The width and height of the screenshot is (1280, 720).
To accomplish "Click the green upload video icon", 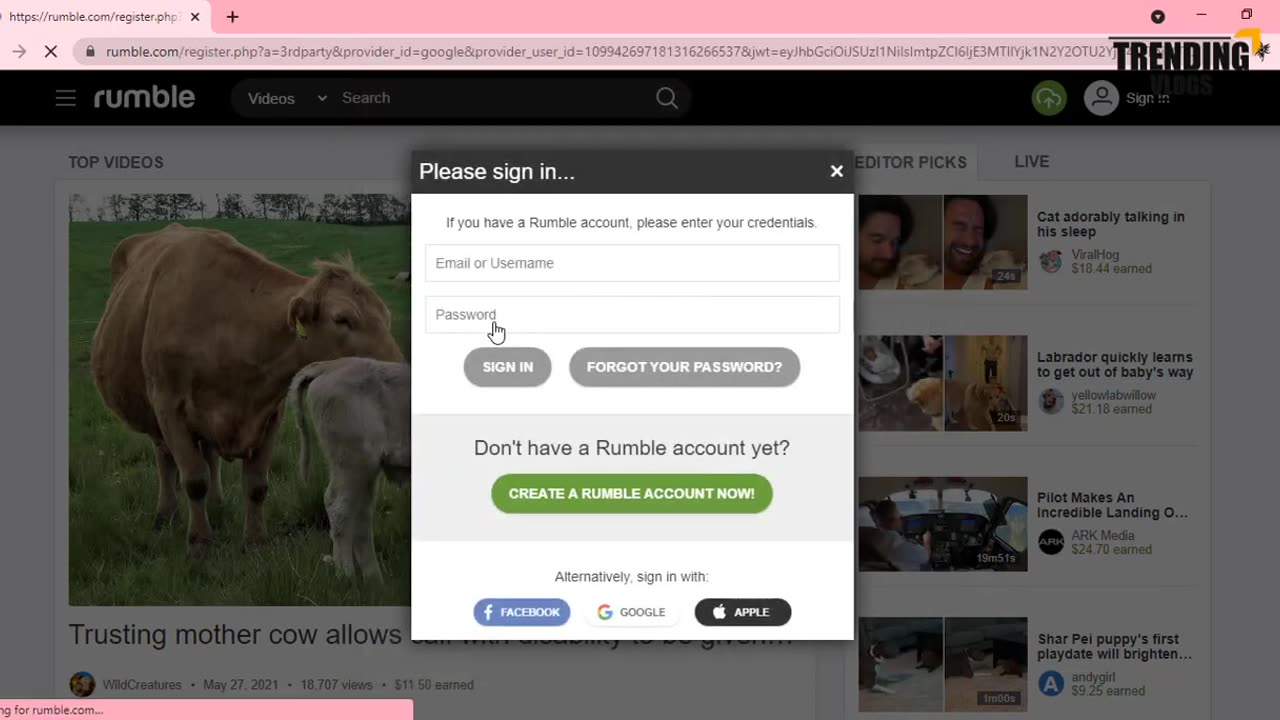I will pos(1049,98).
